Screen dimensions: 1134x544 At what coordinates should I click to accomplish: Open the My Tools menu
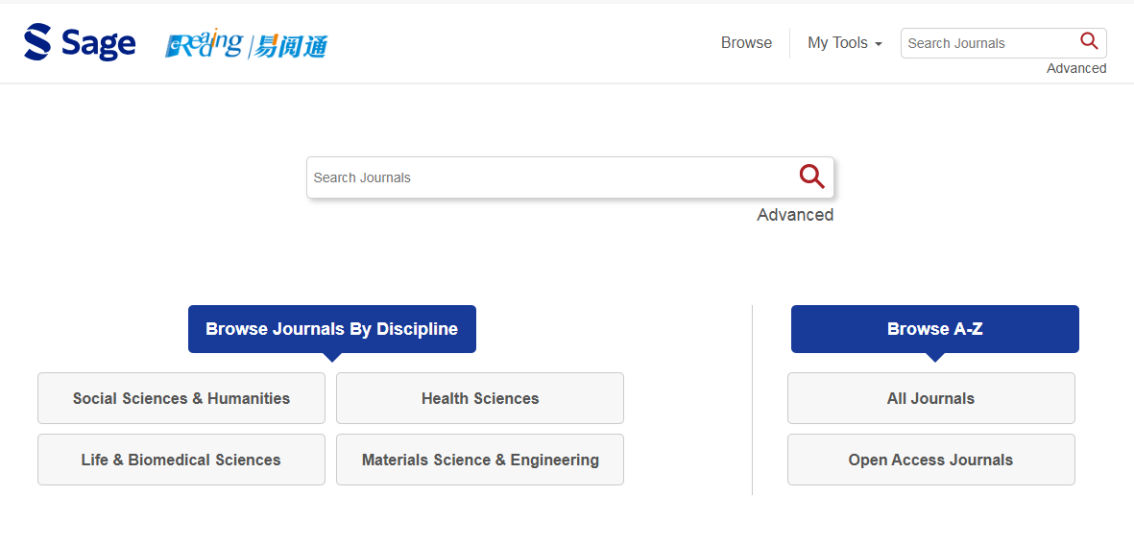point(837,43)
